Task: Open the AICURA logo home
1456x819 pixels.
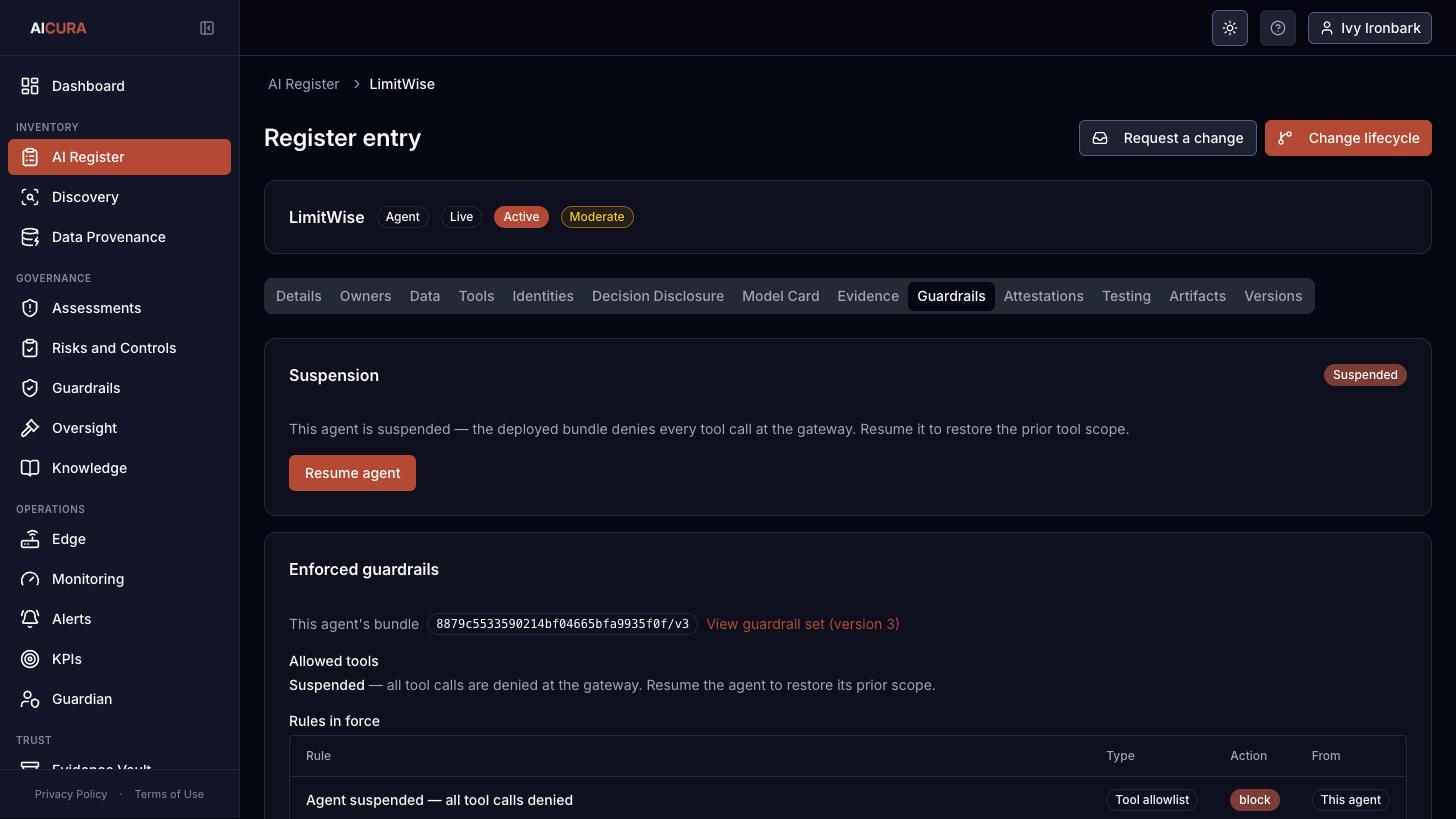Action: (x=58, y=28)
